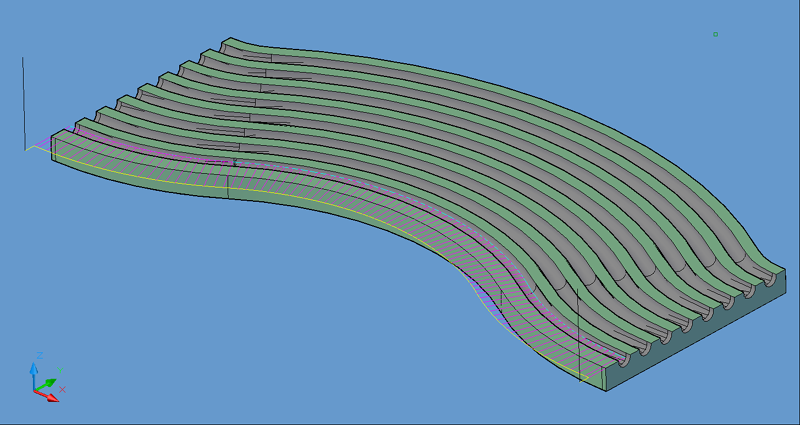
Task: Click the Y label on the axis triad
Action: [x=61, y=370]
